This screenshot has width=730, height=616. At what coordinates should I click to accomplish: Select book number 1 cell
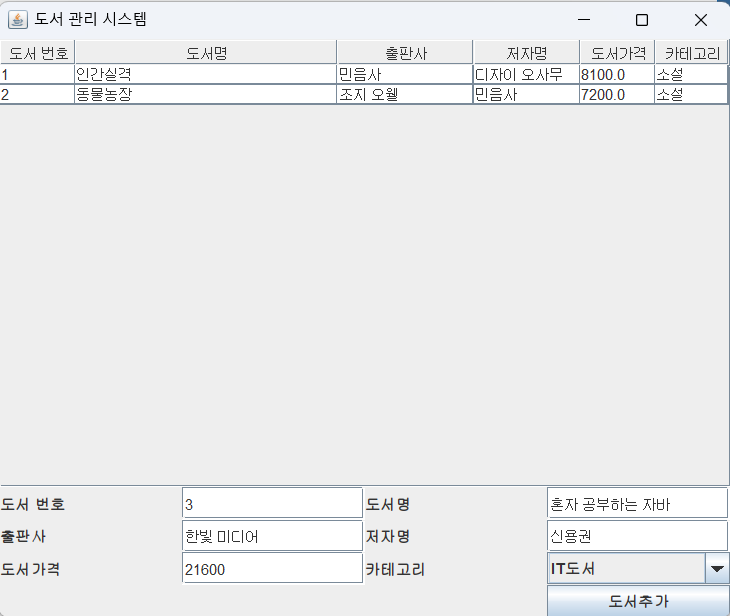coord(37,74)
